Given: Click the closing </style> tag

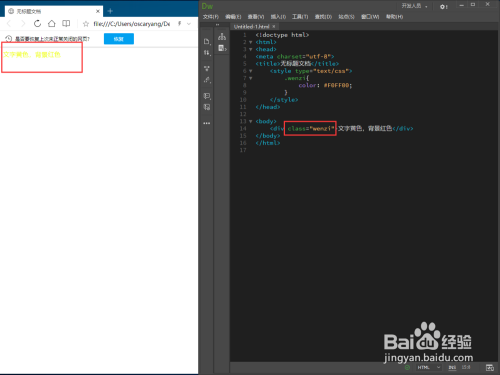Looking at the screenshot, I should 284,100.
